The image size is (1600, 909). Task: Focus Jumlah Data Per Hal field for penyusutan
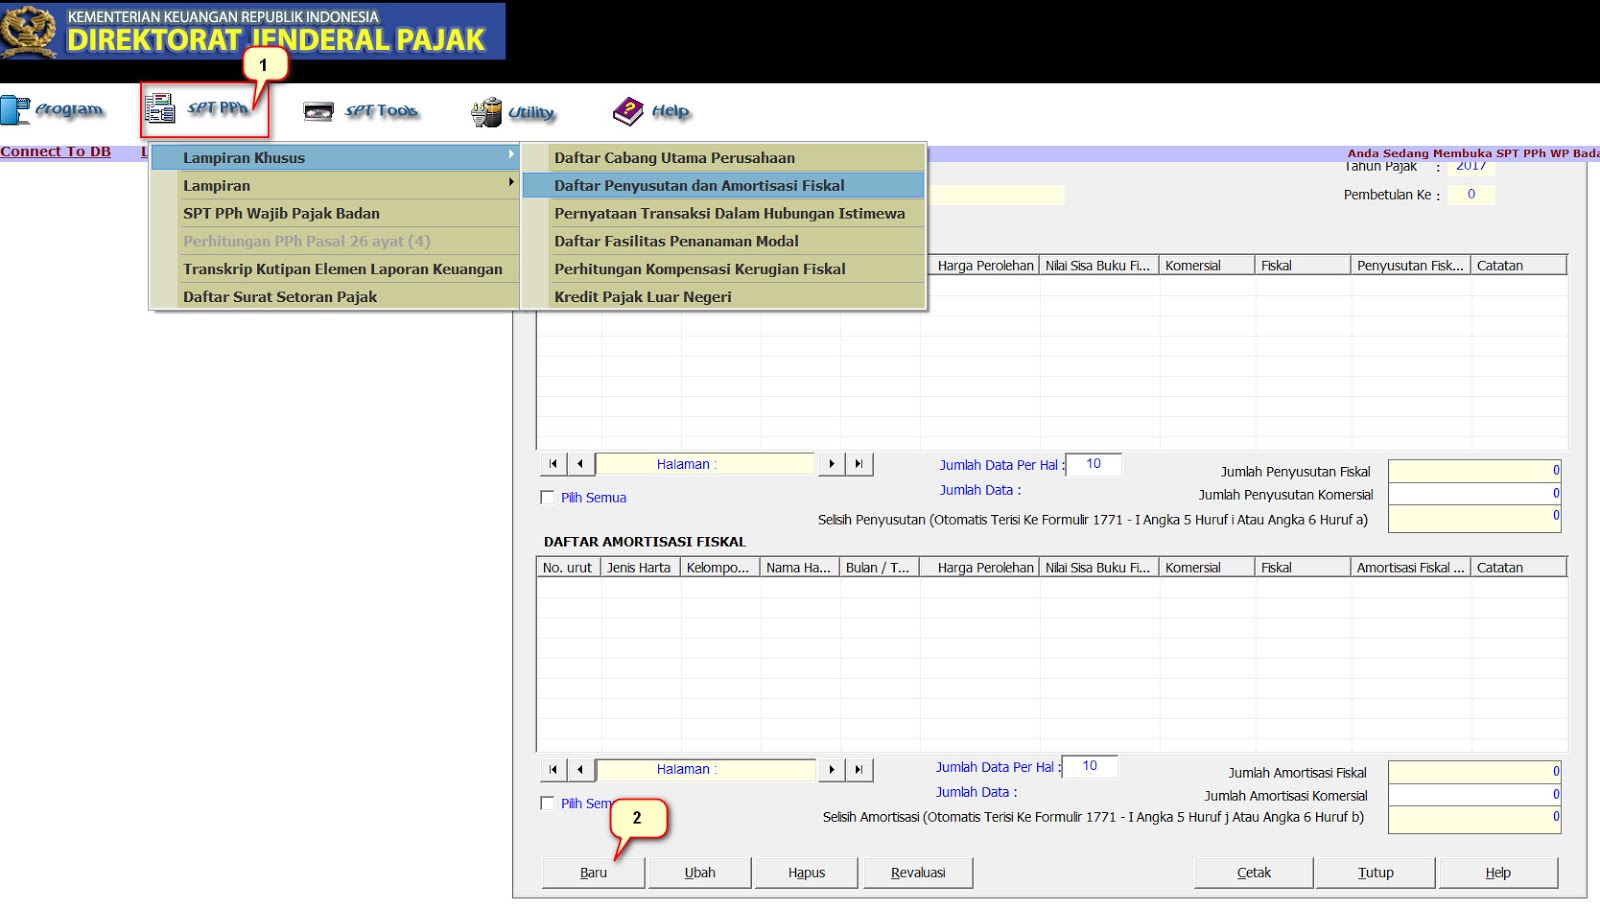pyautogui.click(x=1093, y=464)
